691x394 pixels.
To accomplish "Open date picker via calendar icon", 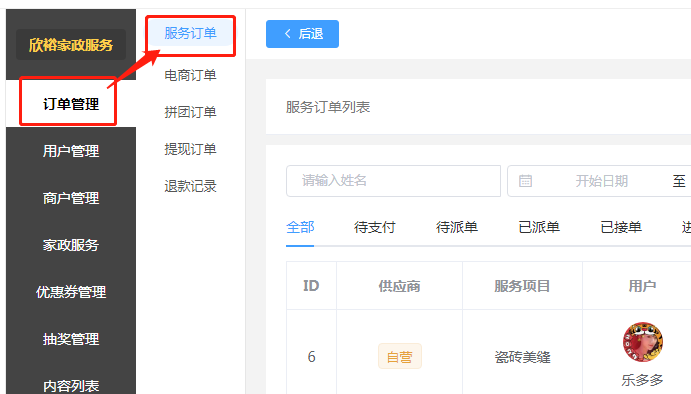I will click(525, 181).
